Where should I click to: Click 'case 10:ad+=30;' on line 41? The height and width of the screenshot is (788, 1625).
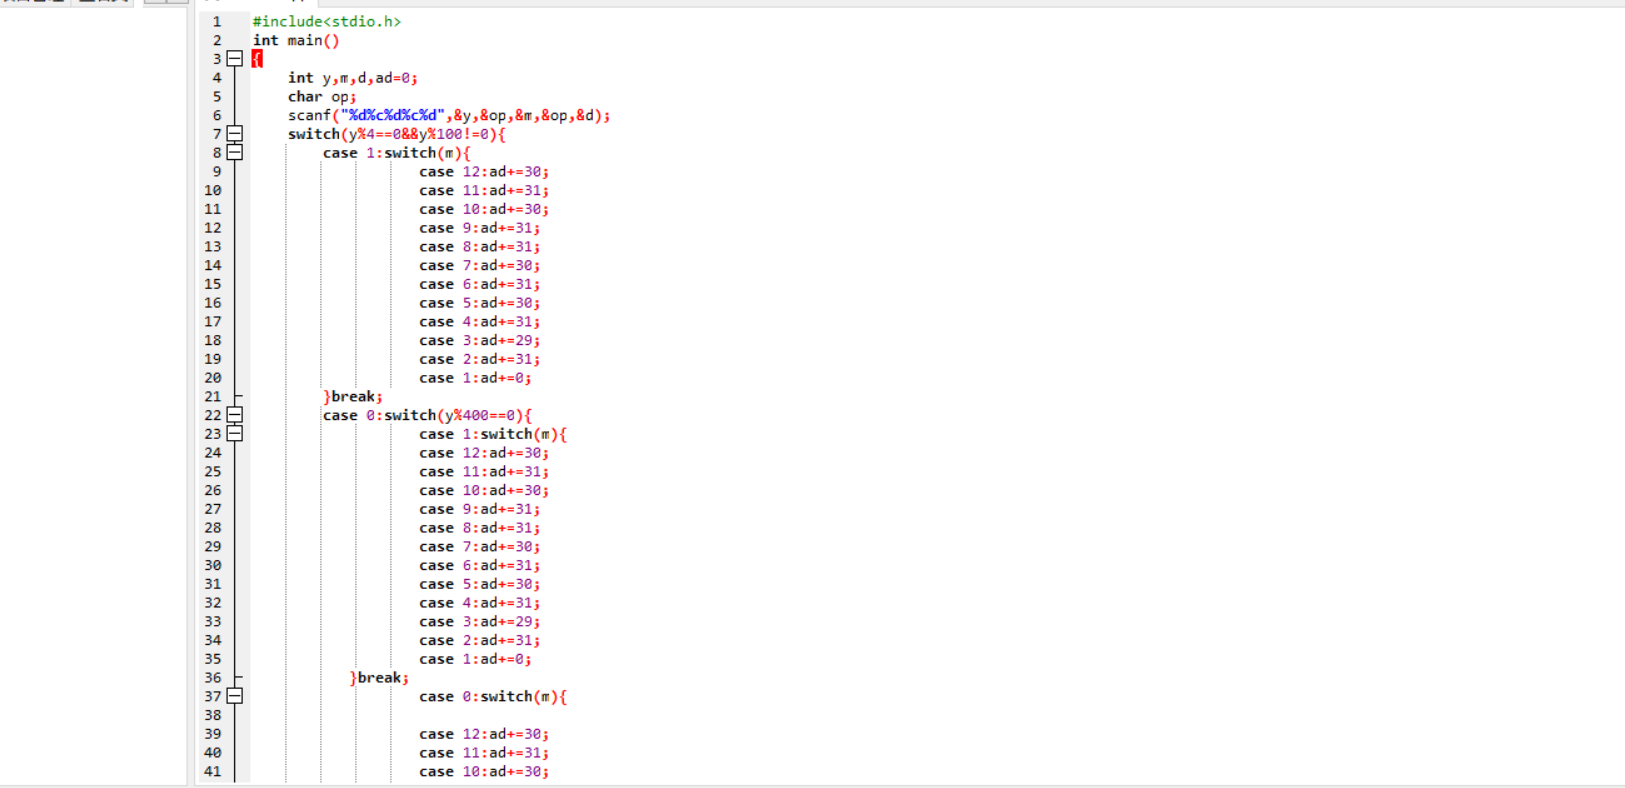484,772
